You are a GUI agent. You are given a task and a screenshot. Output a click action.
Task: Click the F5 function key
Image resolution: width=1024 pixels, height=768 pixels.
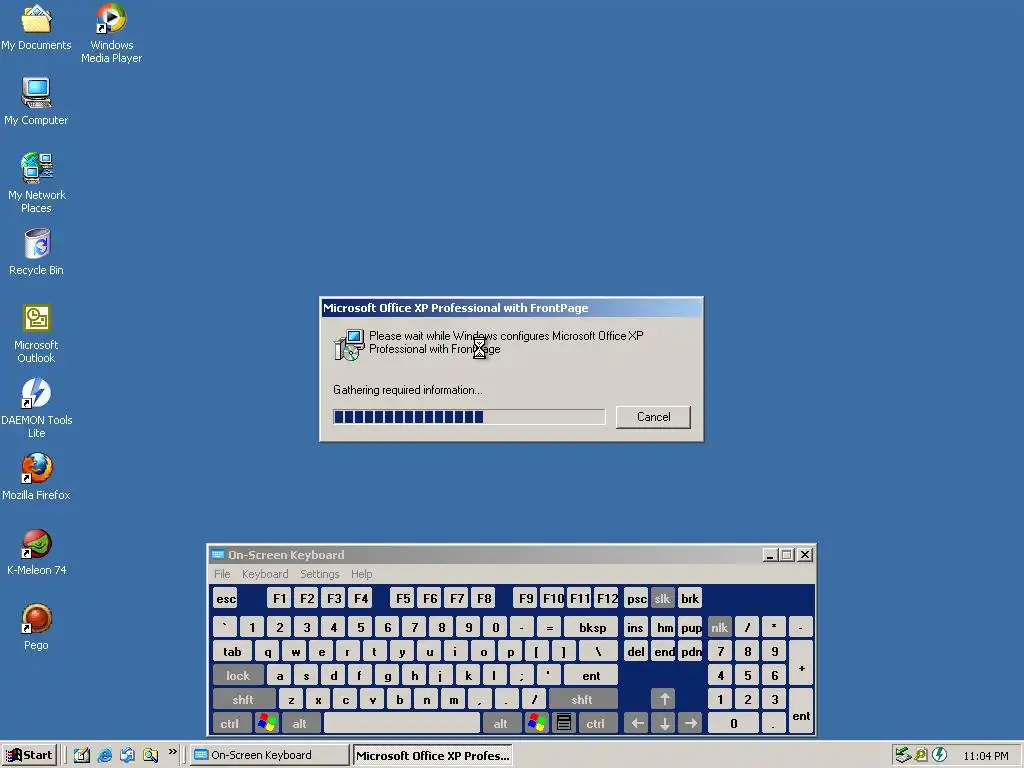[403, 598]
